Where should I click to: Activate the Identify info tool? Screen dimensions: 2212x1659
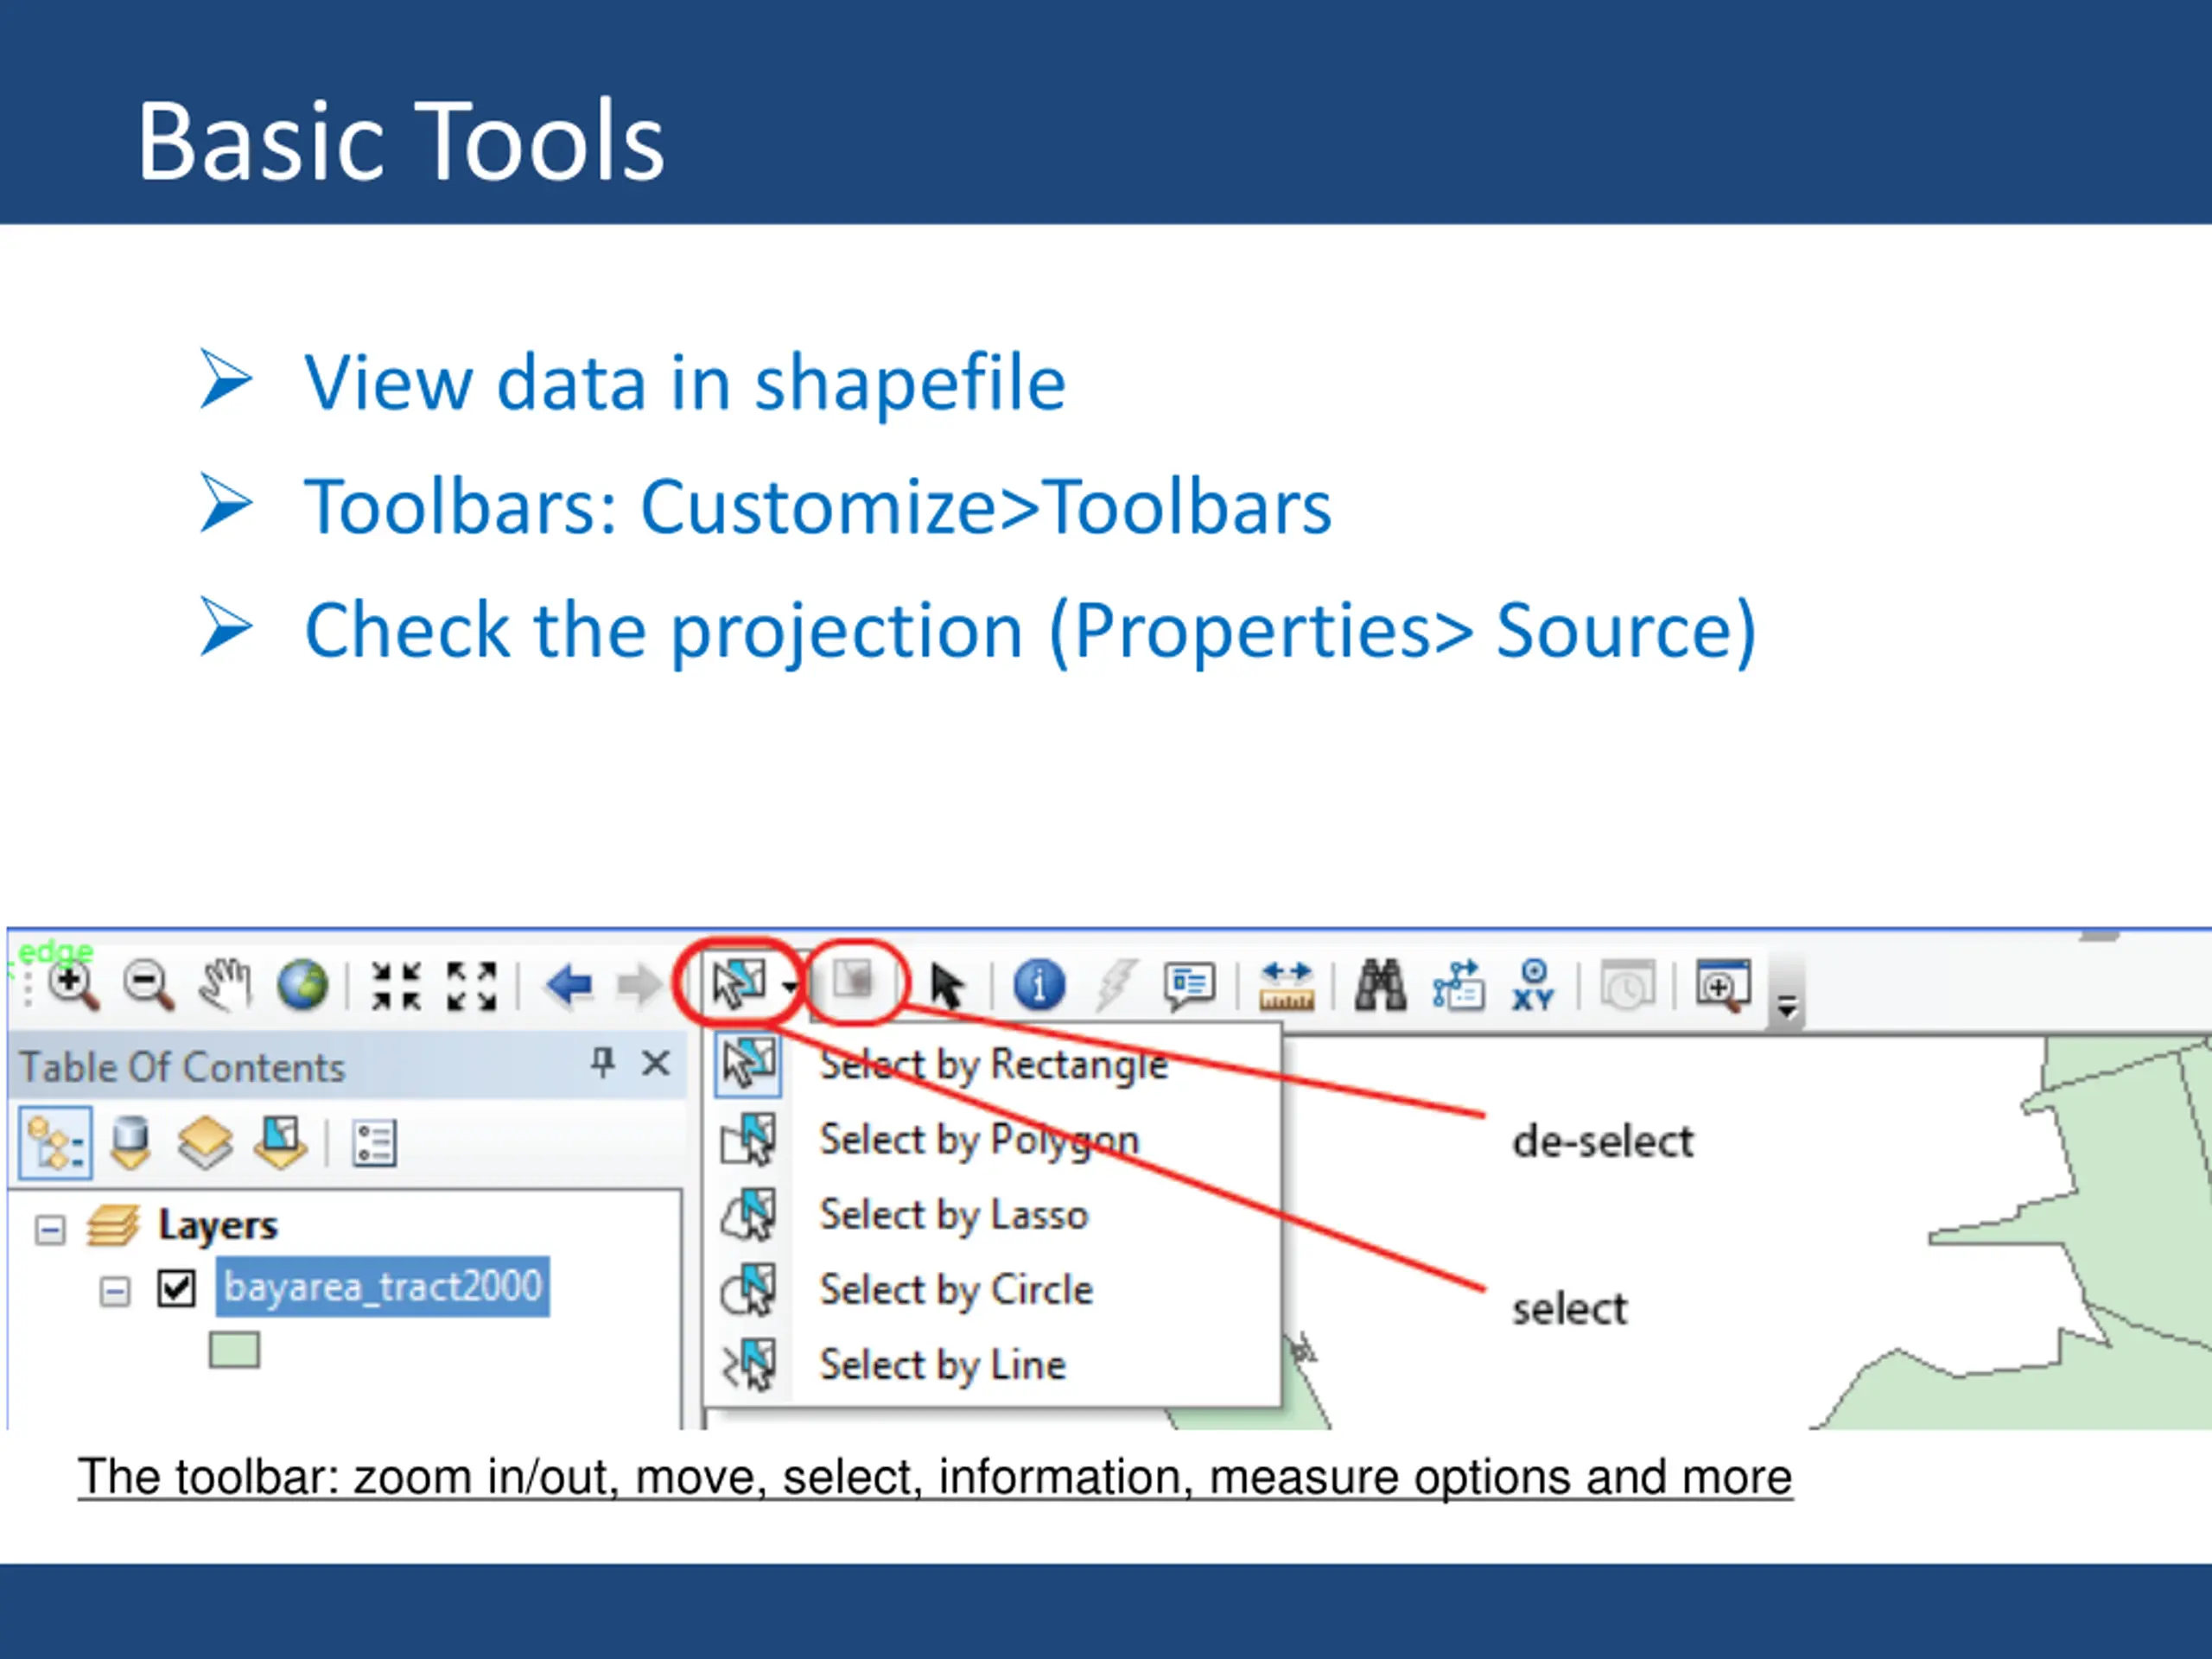click(x=1039, y=985)
